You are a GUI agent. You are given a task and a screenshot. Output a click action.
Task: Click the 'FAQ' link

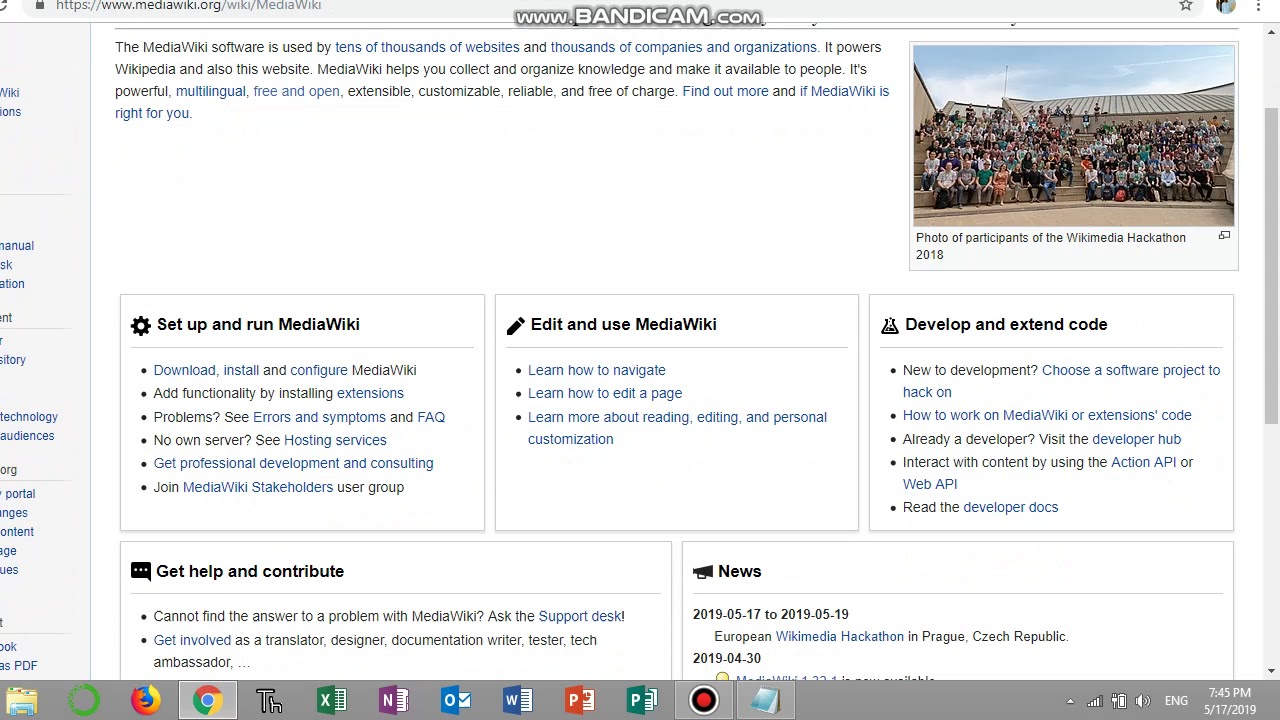coord(431,417)
